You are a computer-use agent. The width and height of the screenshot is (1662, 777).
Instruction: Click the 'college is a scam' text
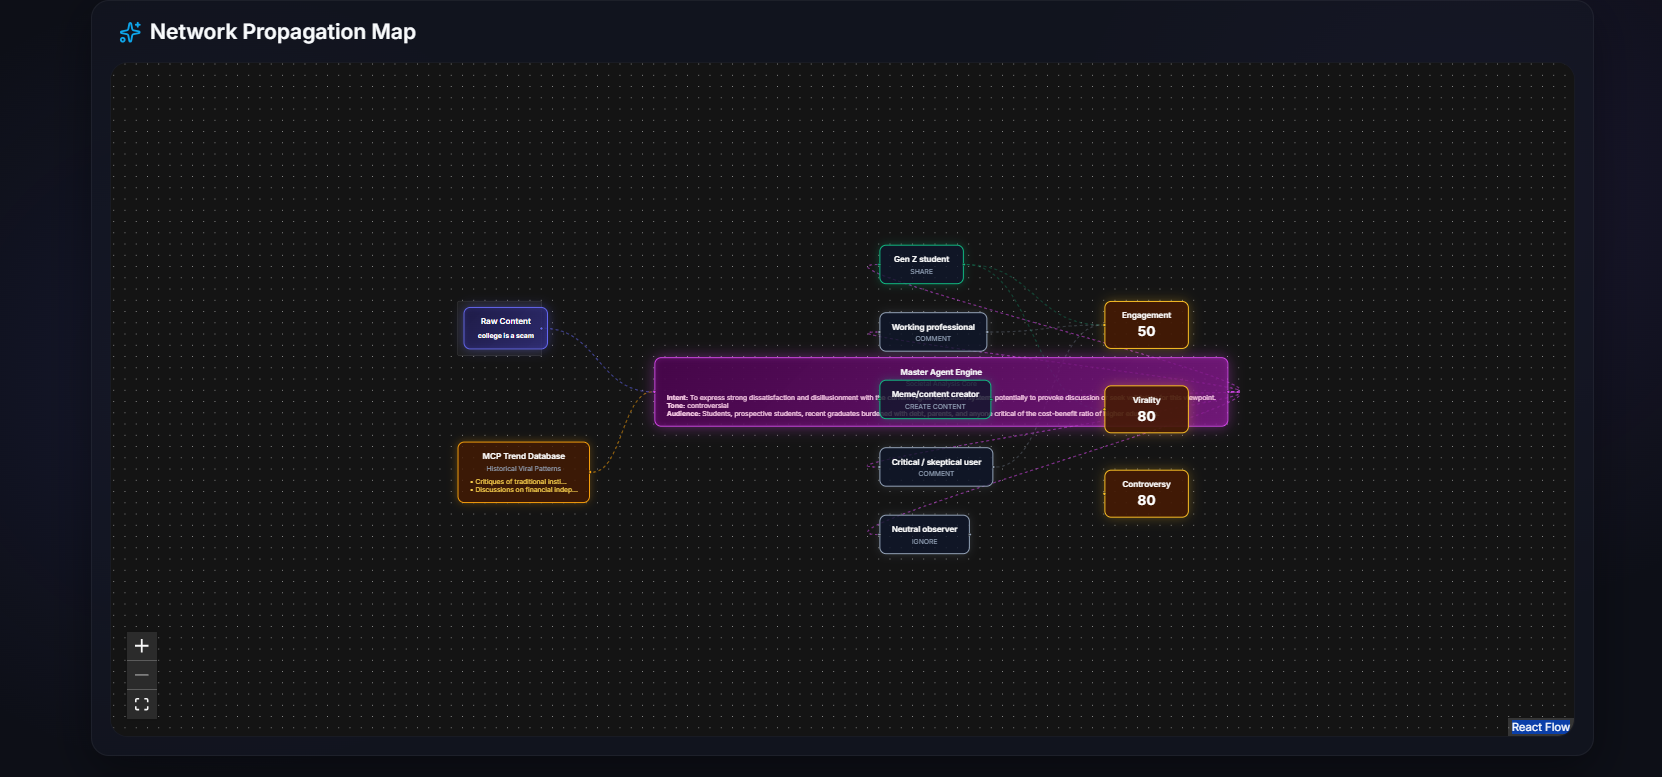click(x=505, y=336)
